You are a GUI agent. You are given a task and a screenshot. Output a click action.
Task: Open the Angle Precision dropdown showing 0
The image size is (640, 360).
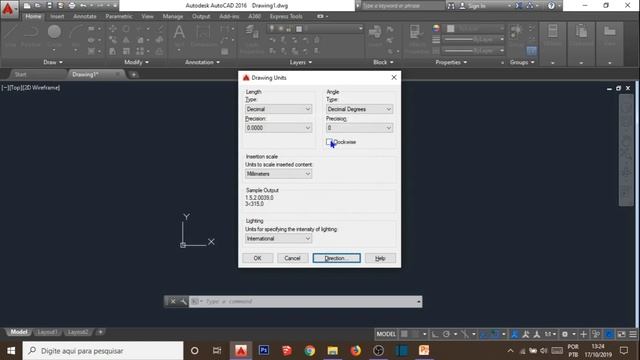point(359,128)
